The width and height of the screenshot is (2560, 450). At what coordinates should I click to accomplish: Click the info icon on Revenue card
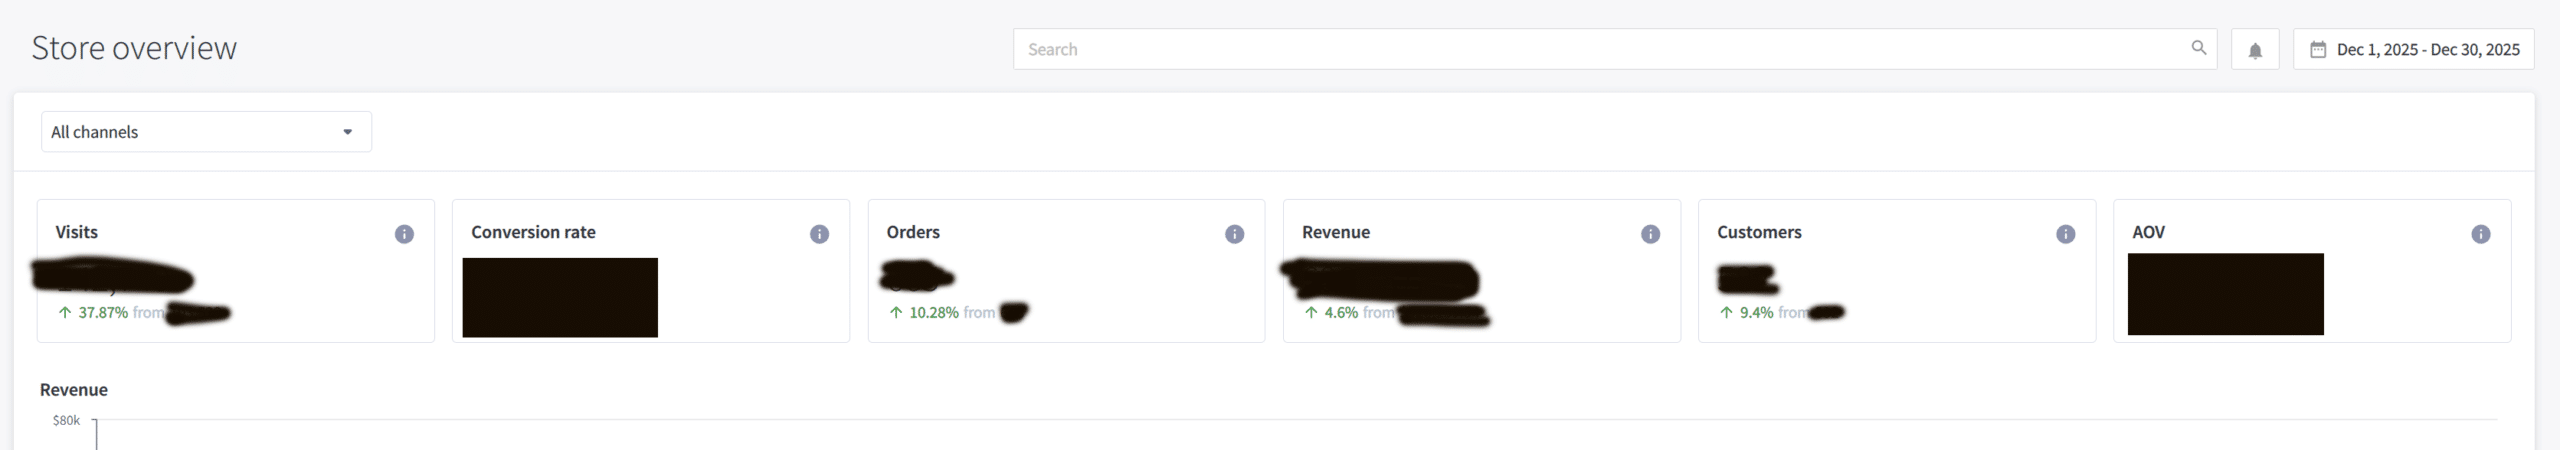1650,234
